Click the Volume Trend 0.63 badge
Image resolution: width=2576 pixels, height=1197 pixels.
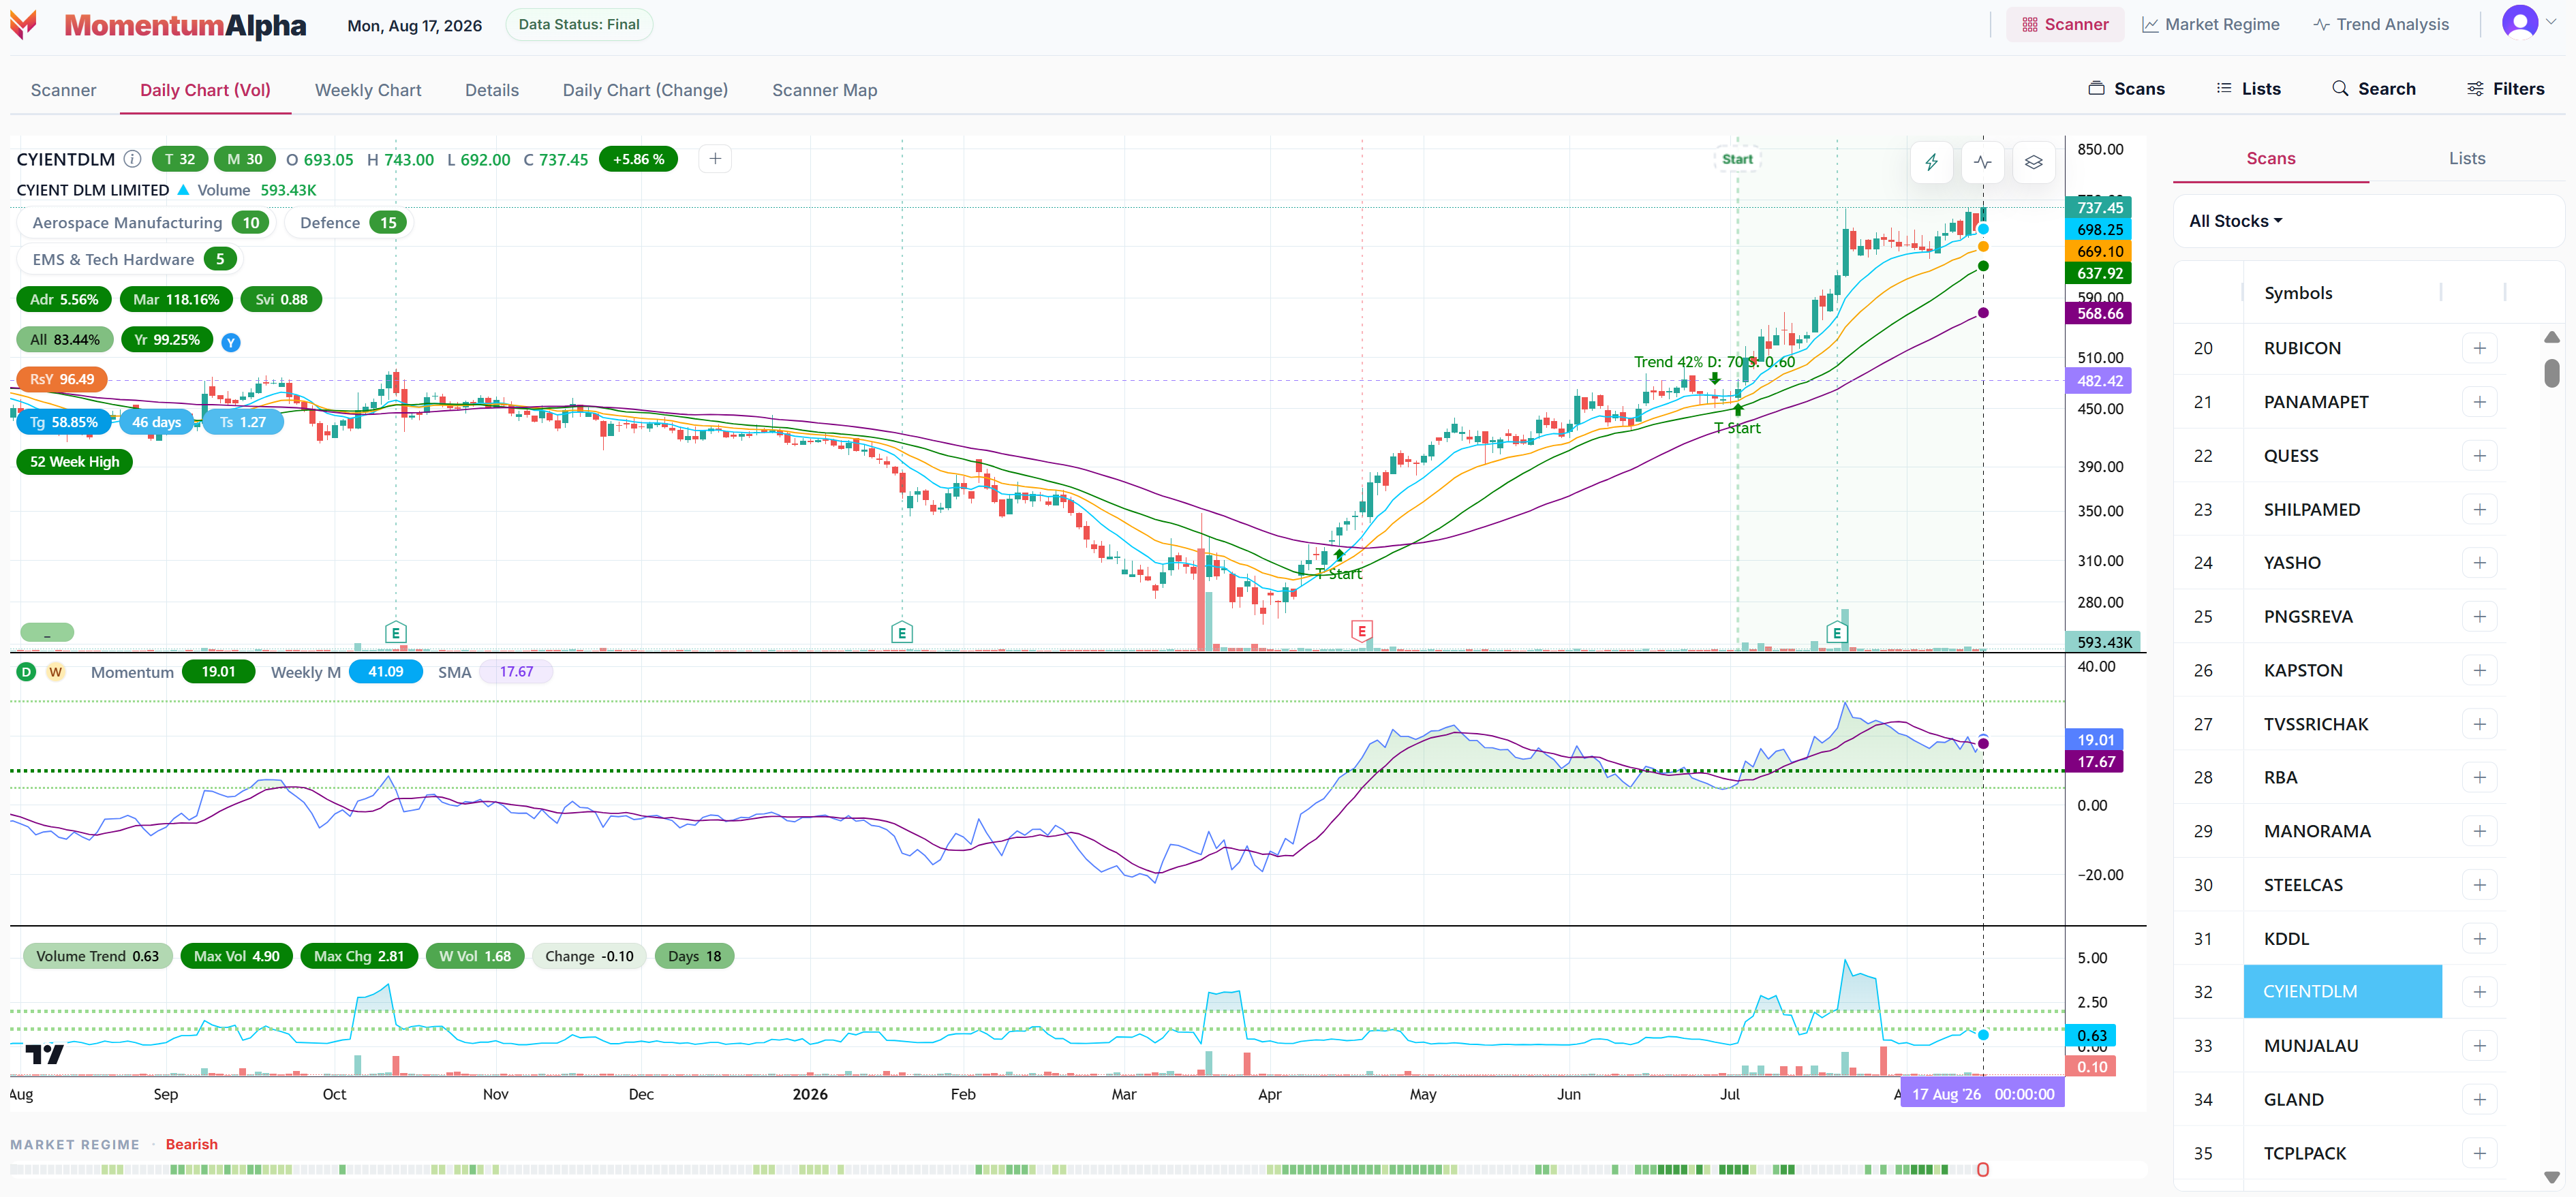click(x=97, y=956)
